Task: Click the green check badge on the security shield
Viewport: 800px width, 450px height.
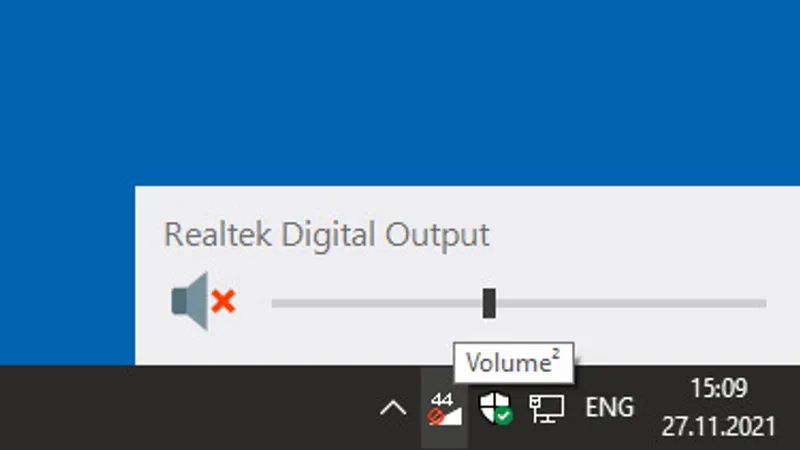Action: pos(503,415)
